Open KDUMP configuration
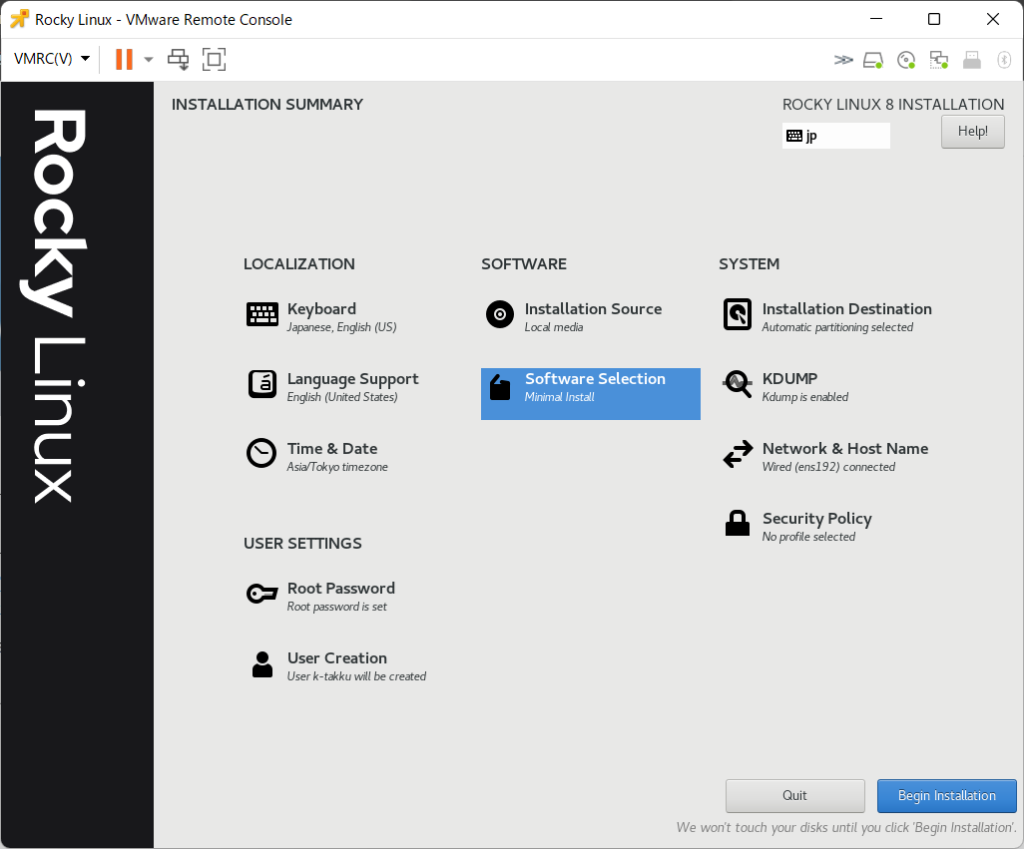The height and width of the screenshot is (849, 1024). (x=789, y=386)
